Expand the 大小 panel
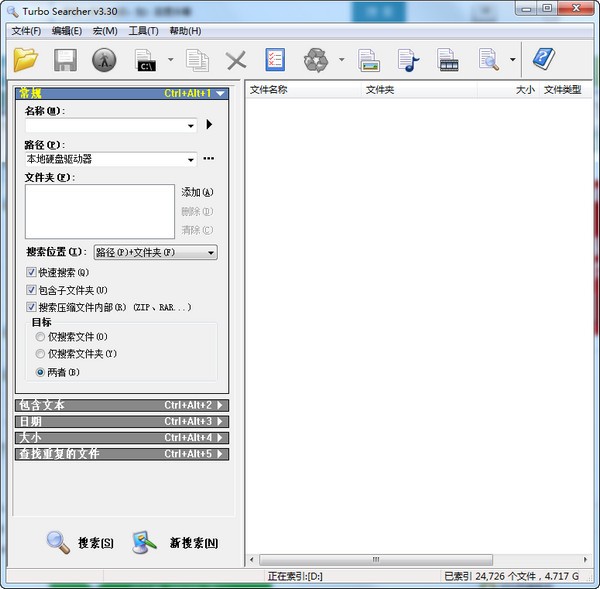The width and height of the screenshot is (600, 589). pos(122,438)
